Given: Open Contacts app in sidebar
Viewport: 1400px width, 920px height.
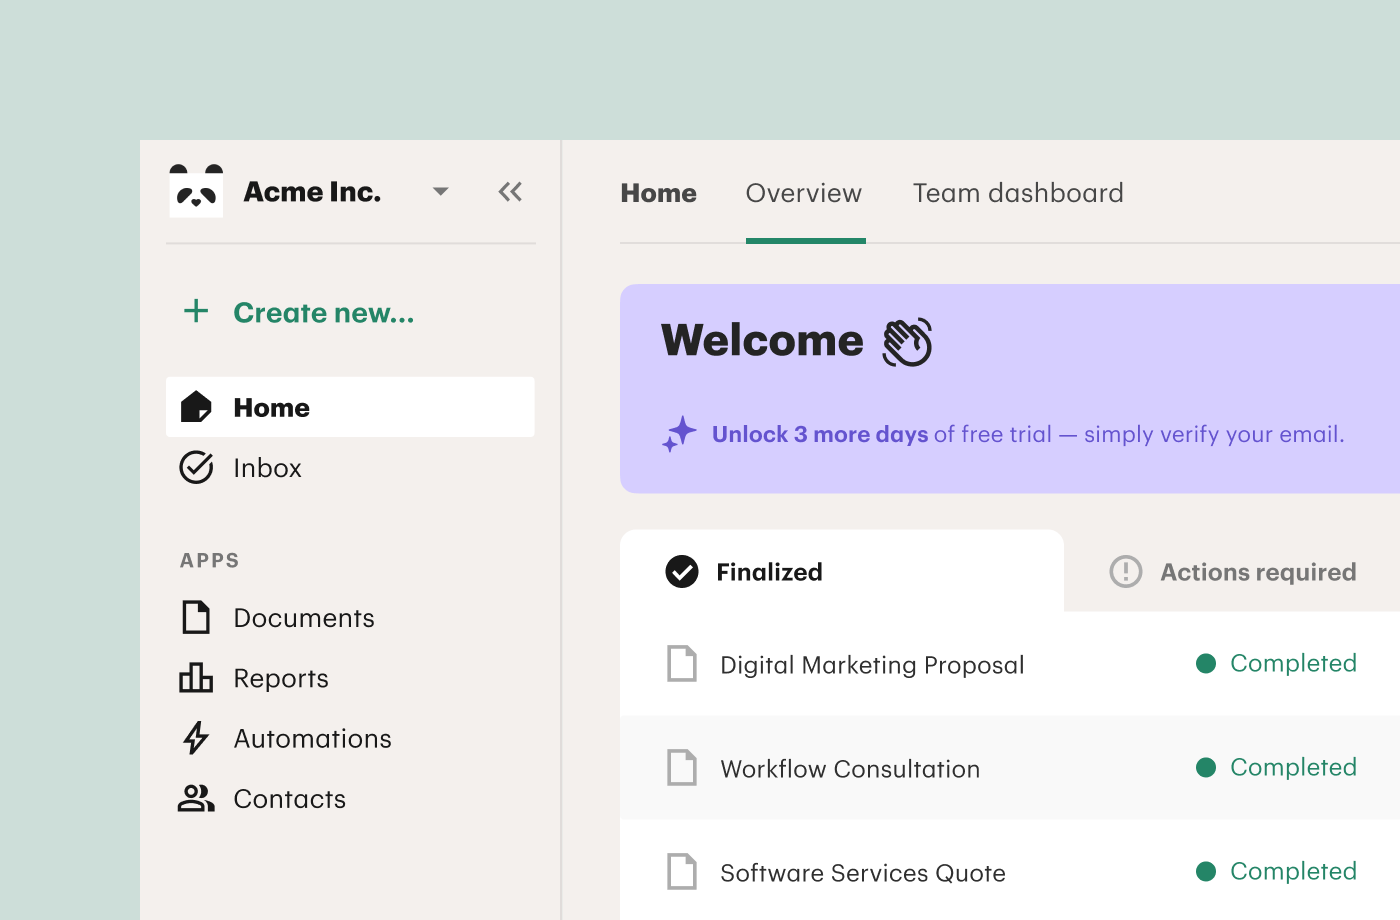Looking at the screenshot, I should coord(289,799).
